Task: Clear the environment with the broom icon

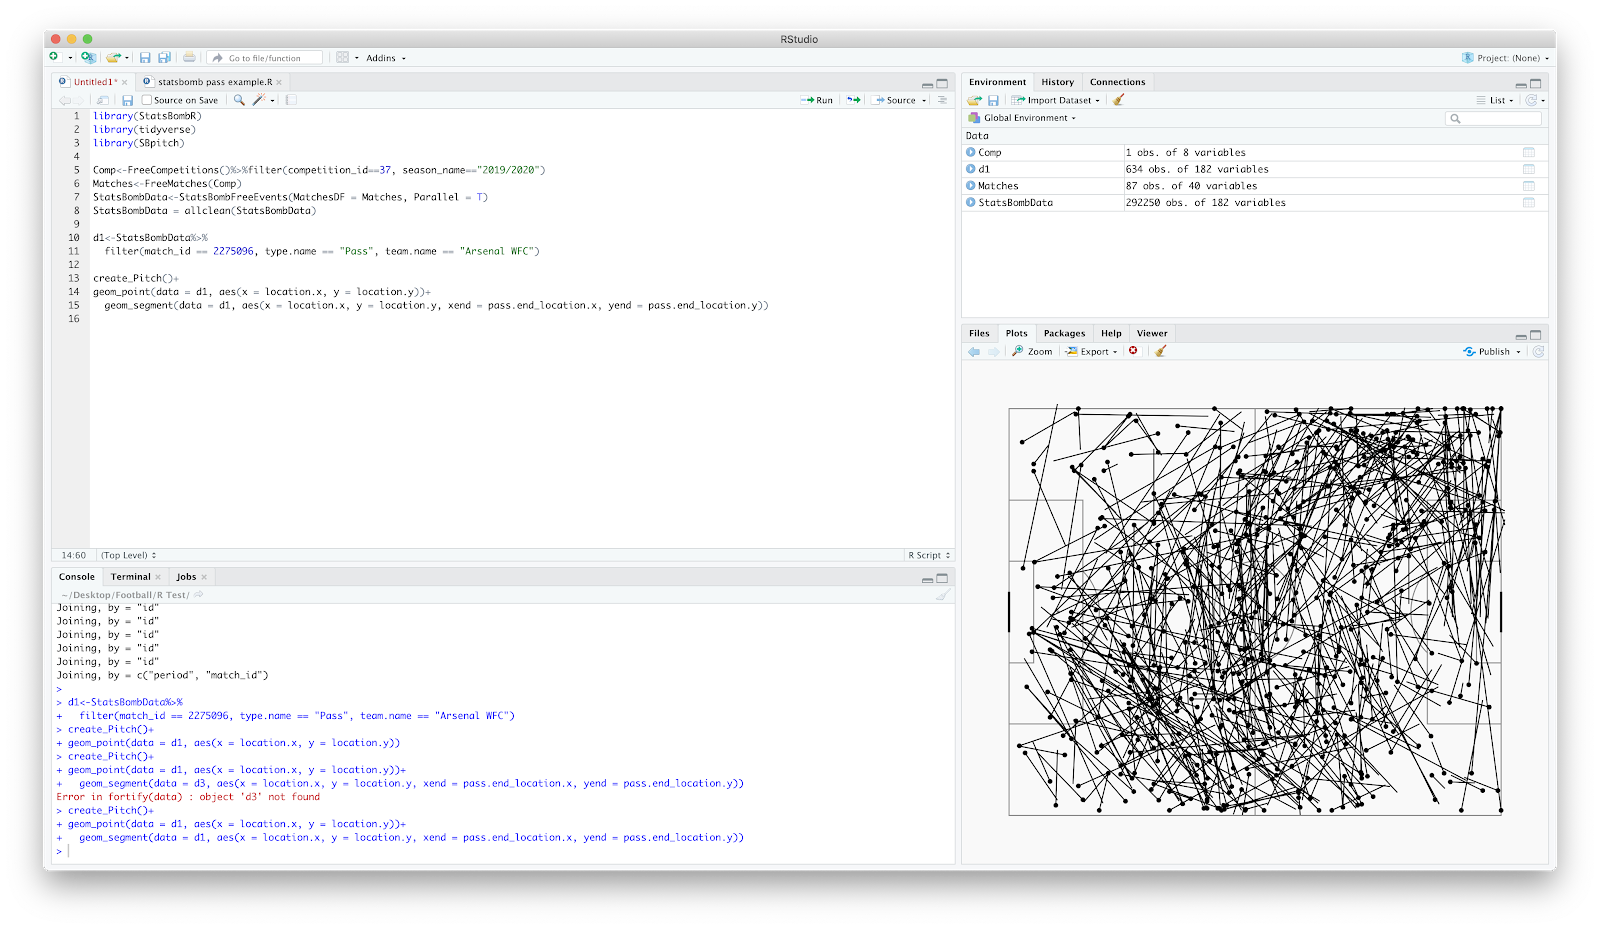Action: tap(1118, 100)
